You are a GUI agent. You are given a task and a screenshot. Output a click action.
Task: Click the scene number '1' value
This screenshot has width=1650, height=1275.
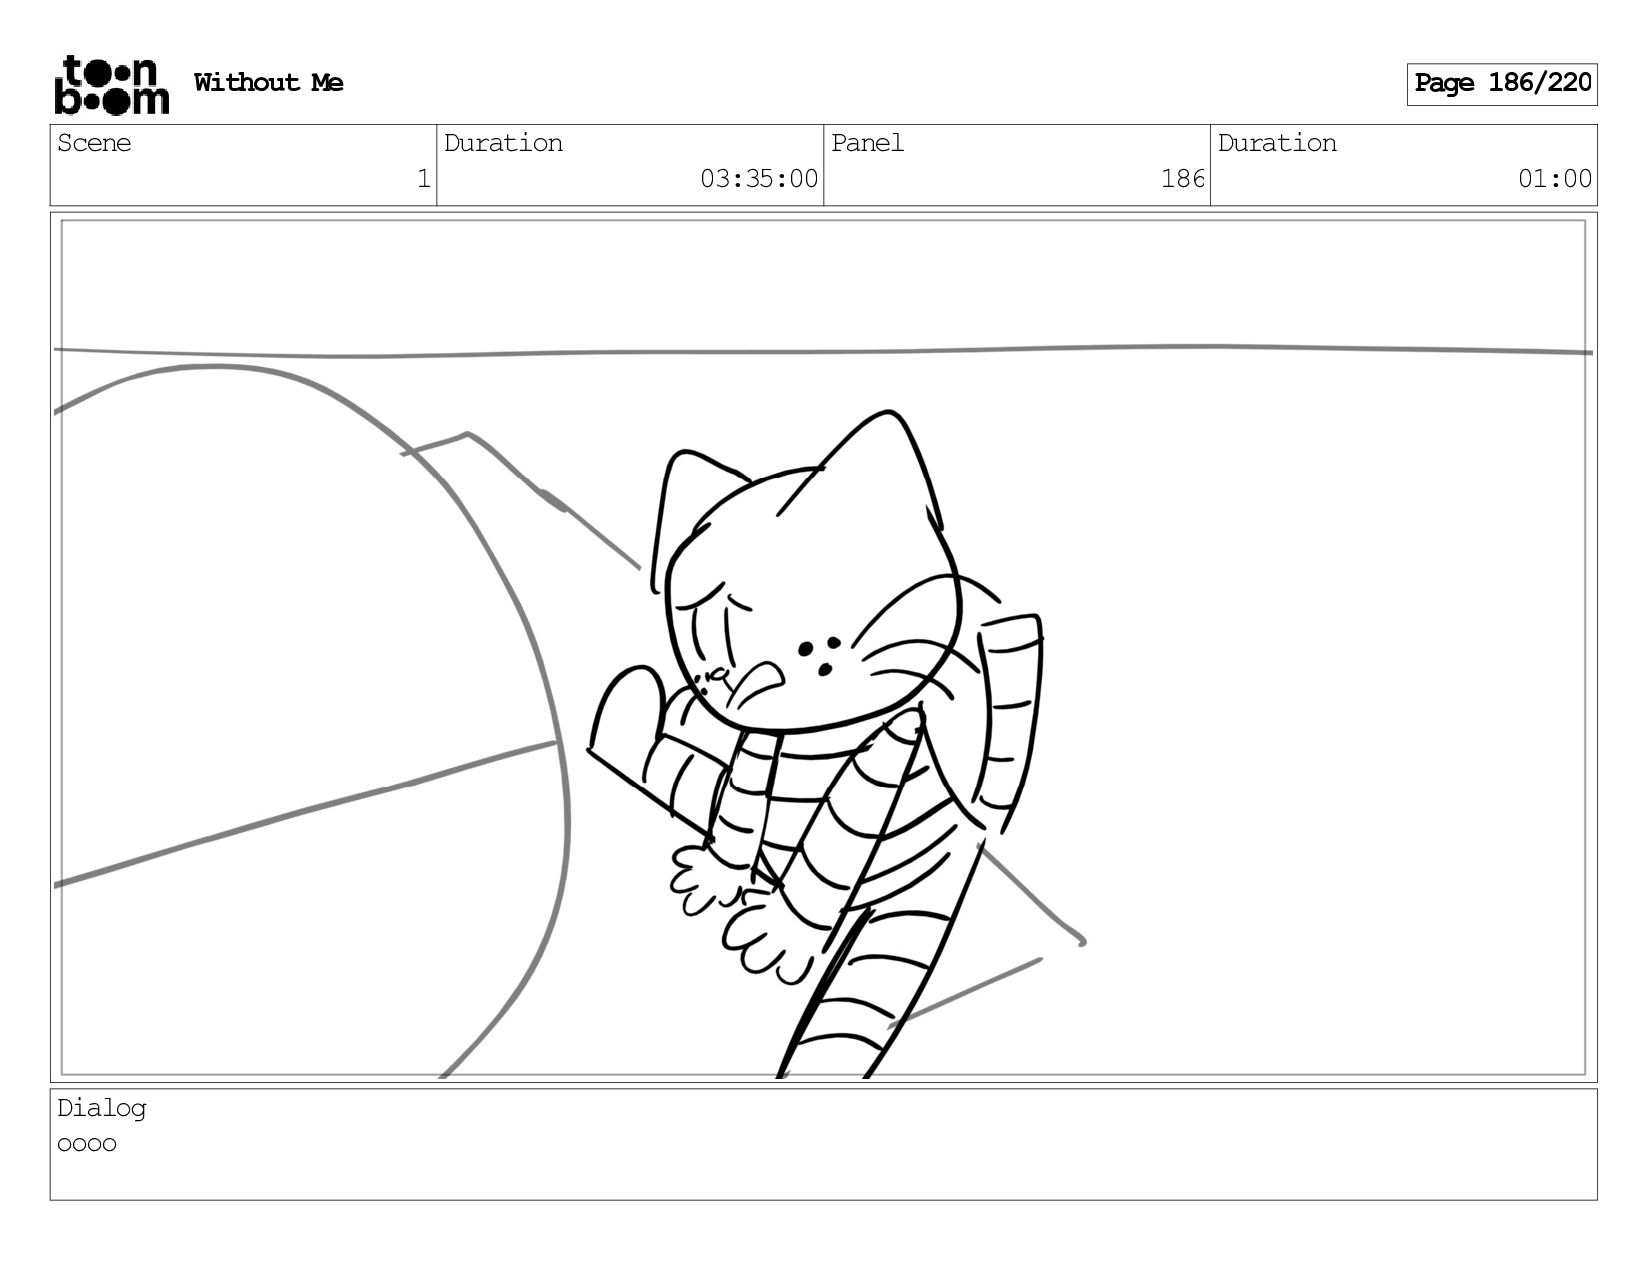(x=424, y=179)
